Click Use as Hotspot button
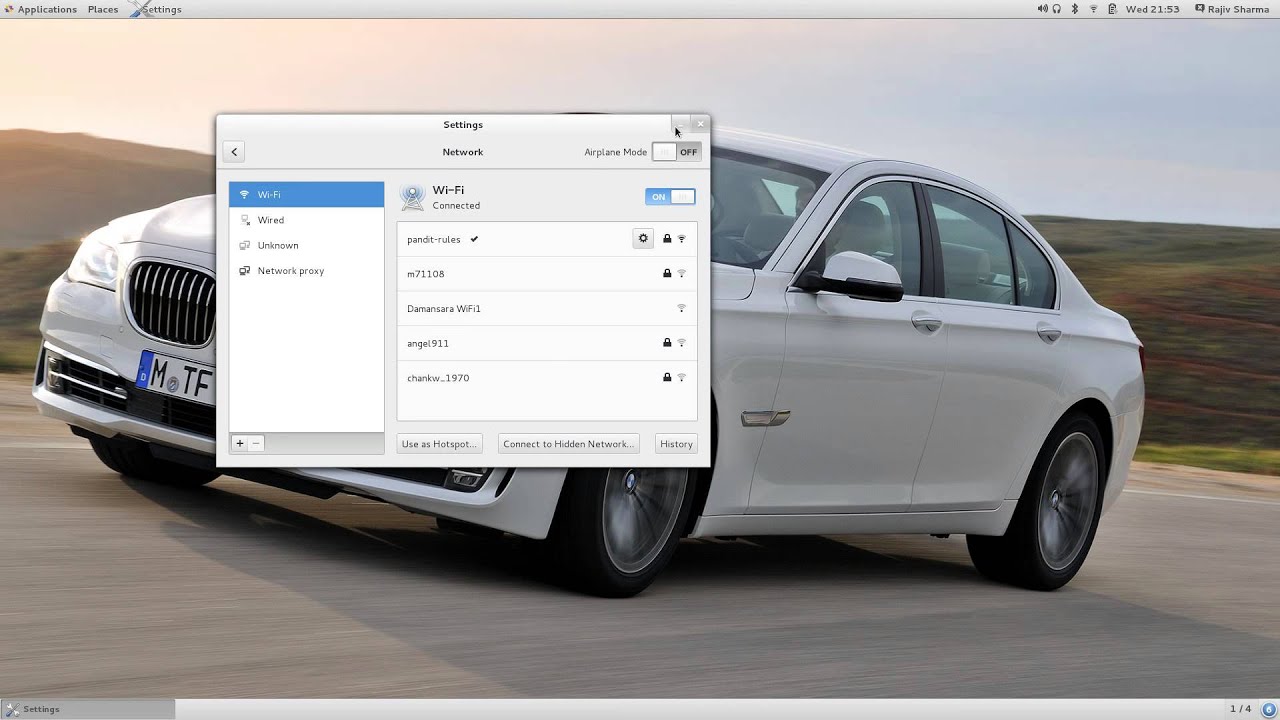1280x720 pixels. (x=439, y=444)
